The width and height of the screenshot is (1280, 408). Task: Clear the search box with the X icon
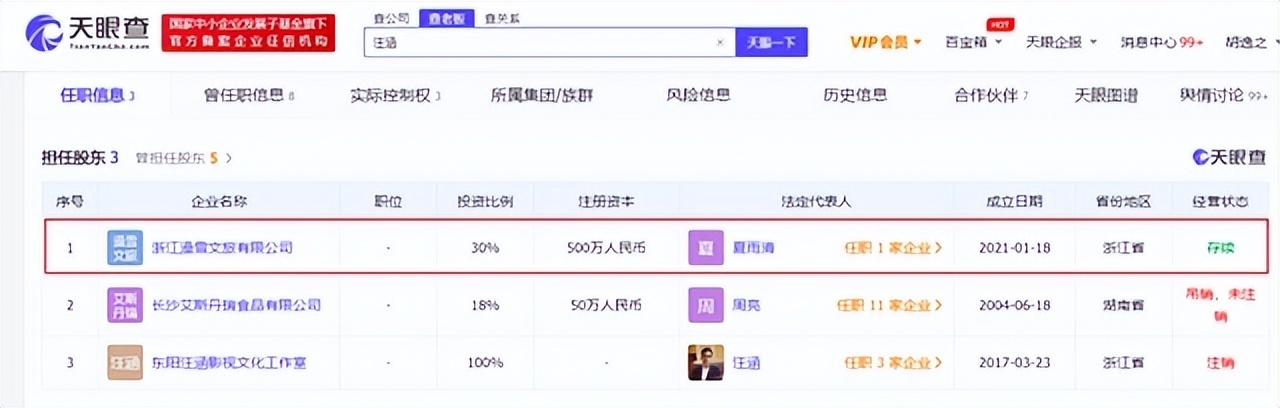click(720, 43)
